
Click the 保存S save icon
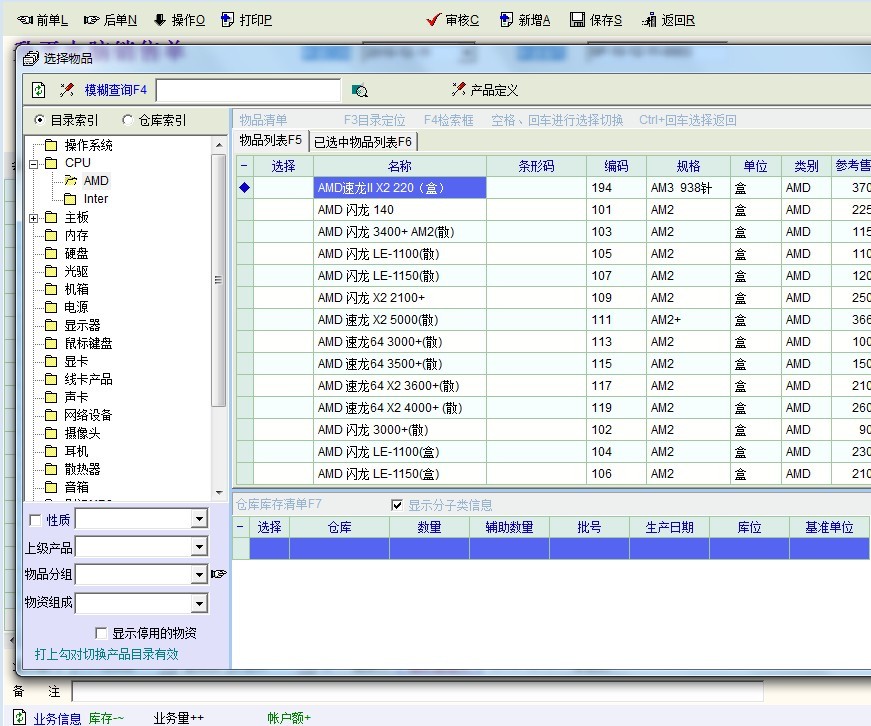click(x=578, y=20)
